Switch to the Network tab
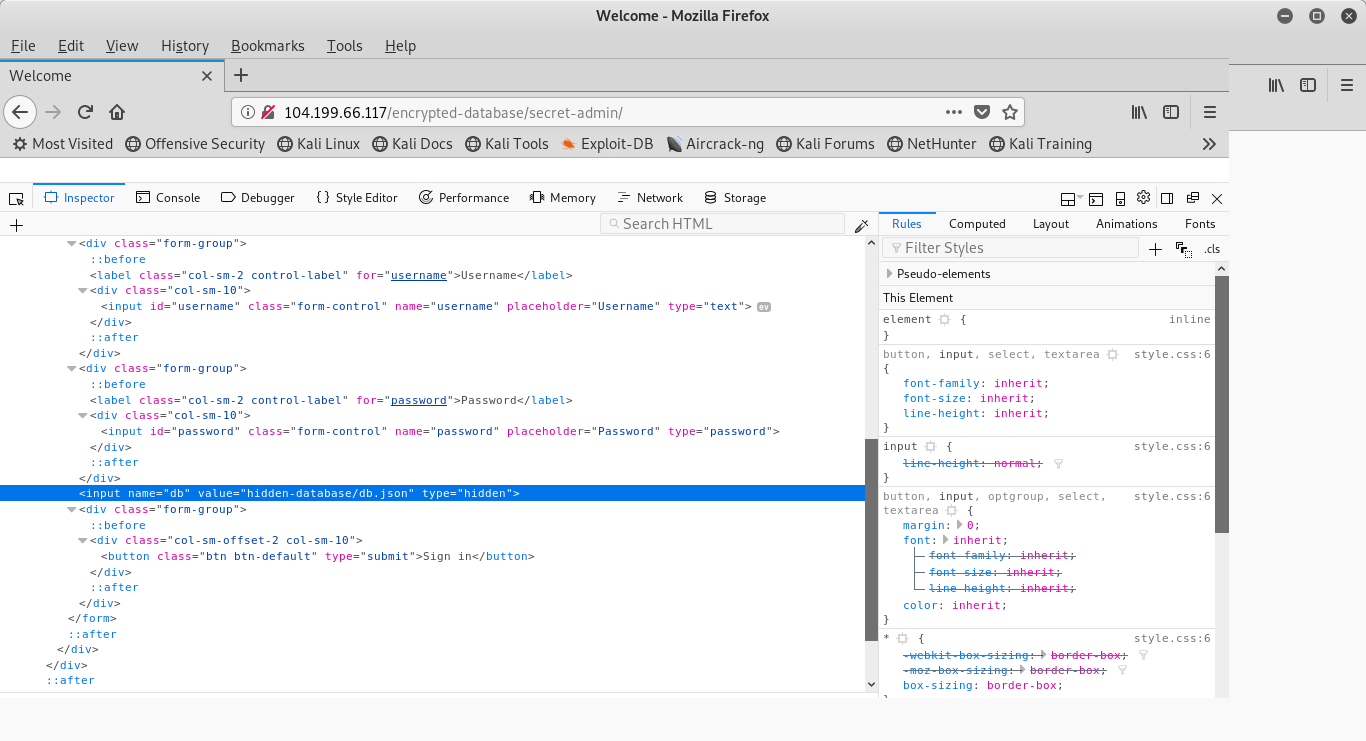Viewport: 1366px width, 741px height. coord(650,198)
